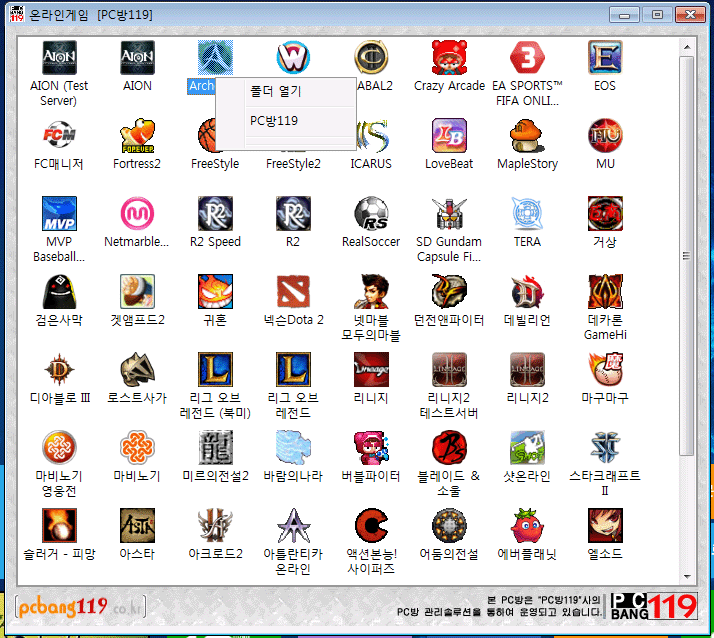Open the AION (Test Server) game icon
The image size is (714, 638).
(x=59, y=58)
